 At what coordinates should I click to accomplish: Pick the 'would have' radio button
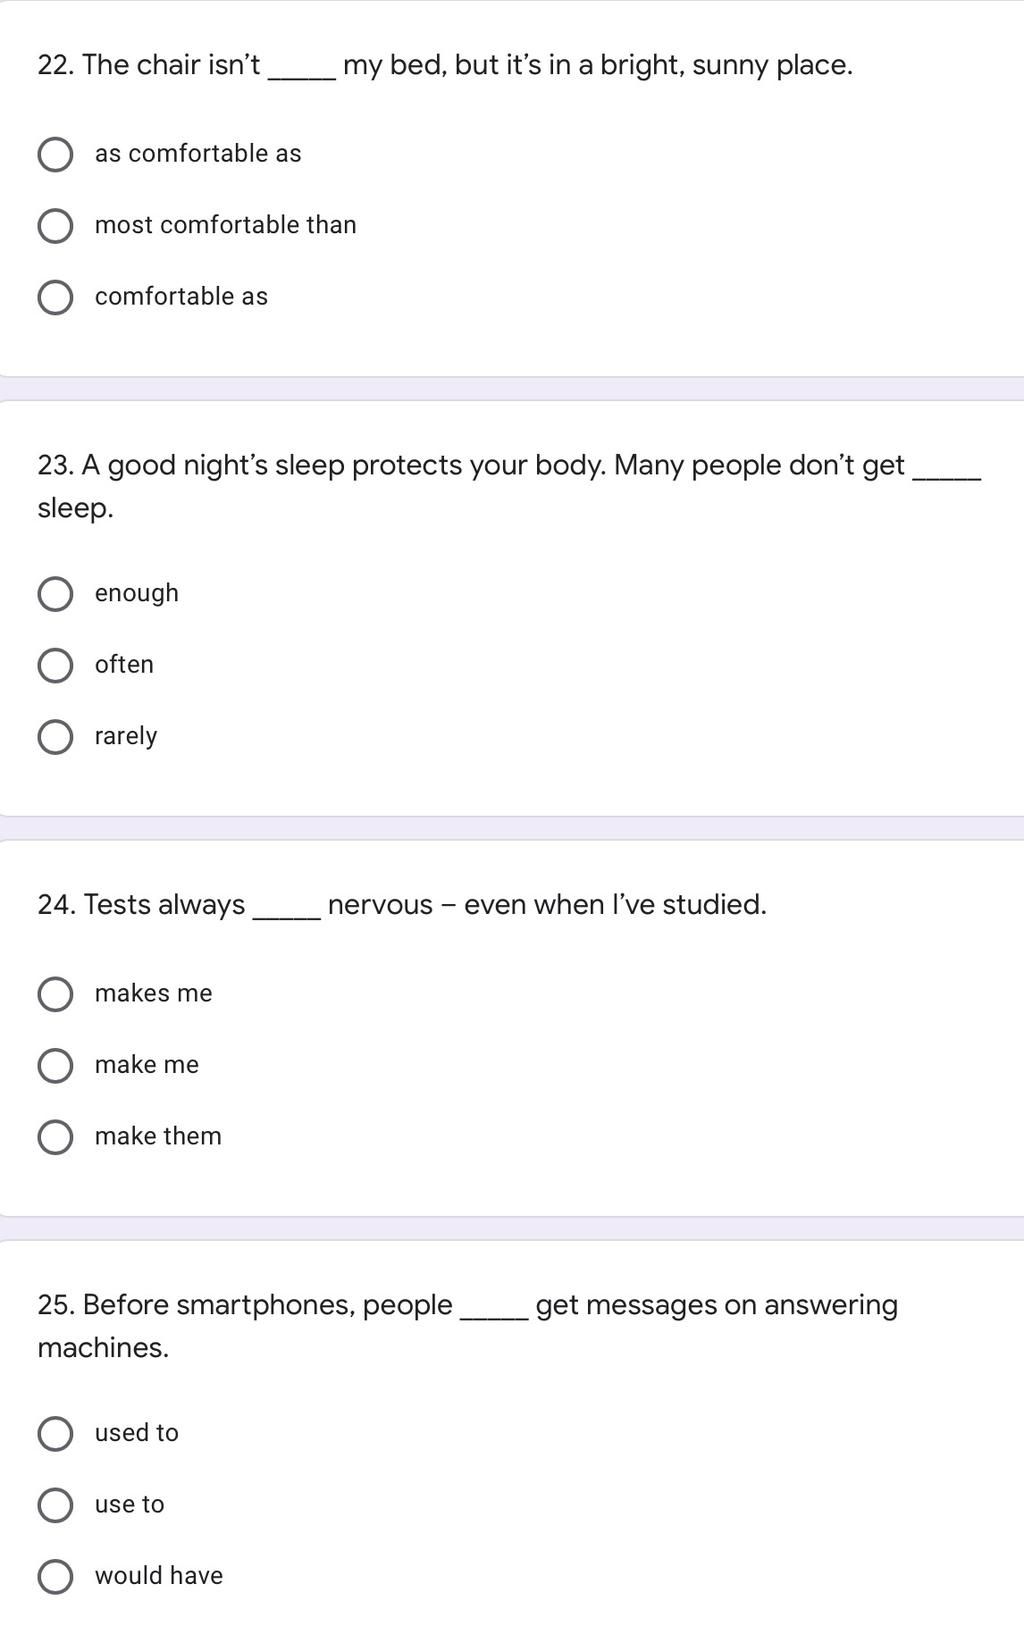(55, 1576)
